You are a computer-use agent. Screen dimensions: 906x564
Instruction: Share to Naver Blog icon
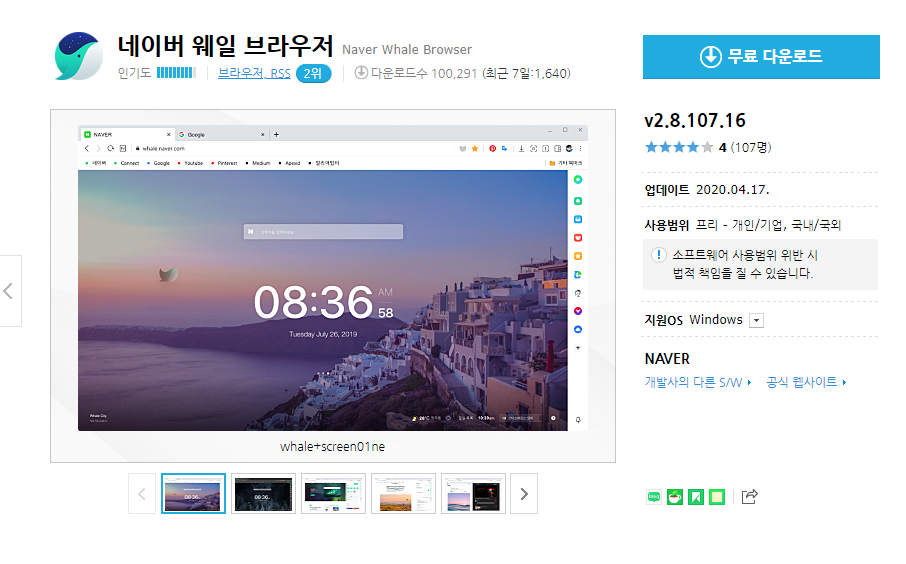(x=653, y=497)
